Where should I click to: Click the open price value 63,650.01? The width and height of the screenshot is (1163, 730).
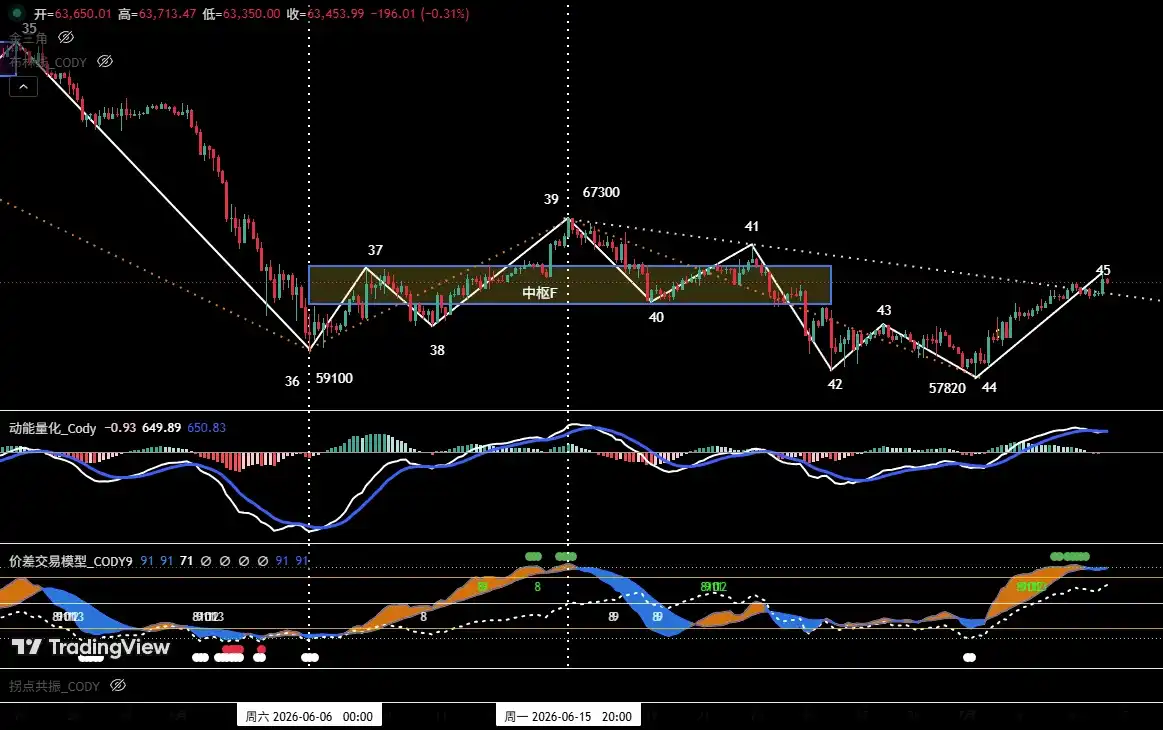83,13
